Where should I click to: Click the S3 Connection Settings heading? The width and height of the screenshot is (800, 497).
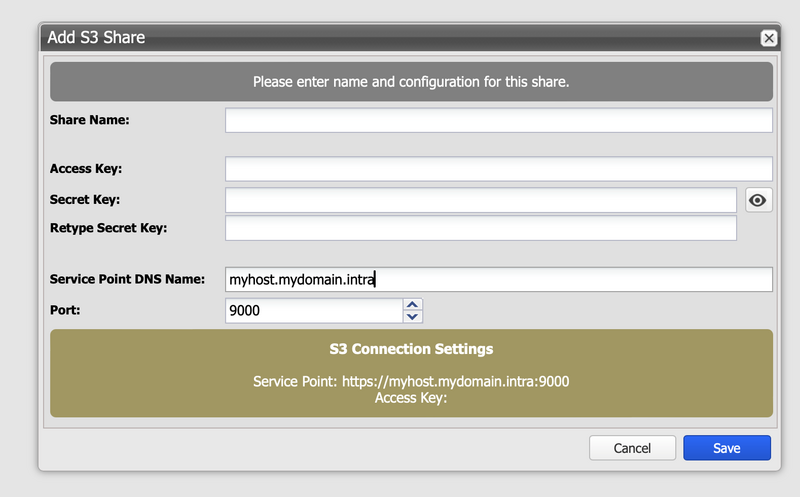(x=411, y=350)
